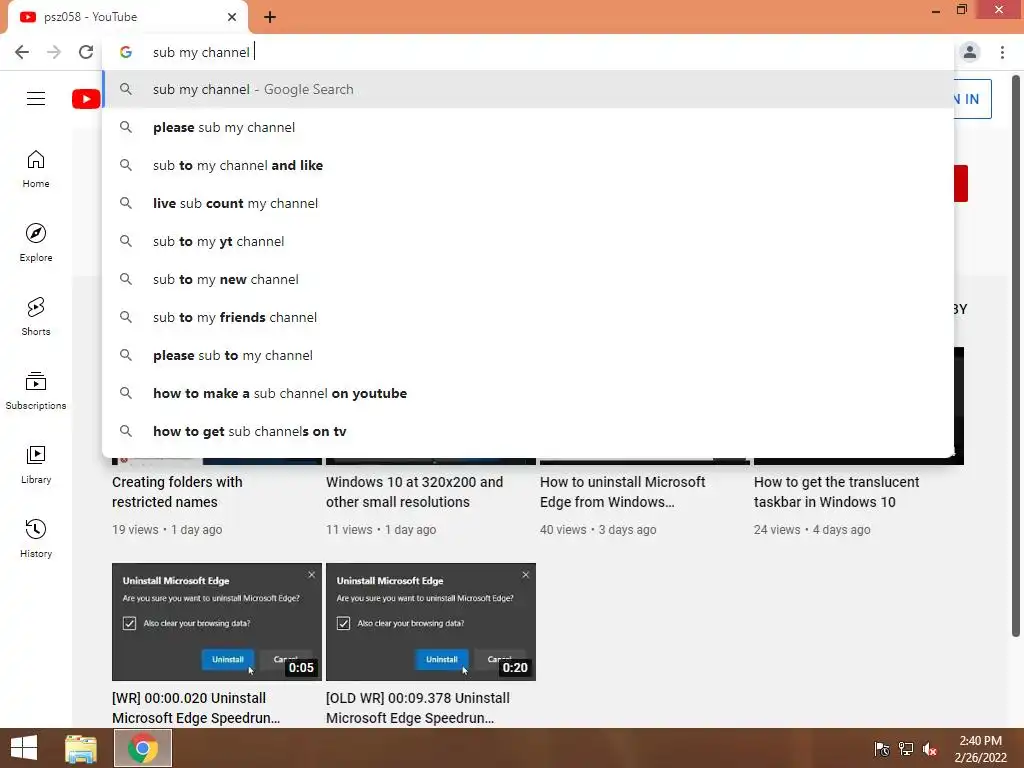Click '19 views • 1 day ago' text
This screenshot has width=1024, height=768.
pyautogui.click(x=167, y=530)
